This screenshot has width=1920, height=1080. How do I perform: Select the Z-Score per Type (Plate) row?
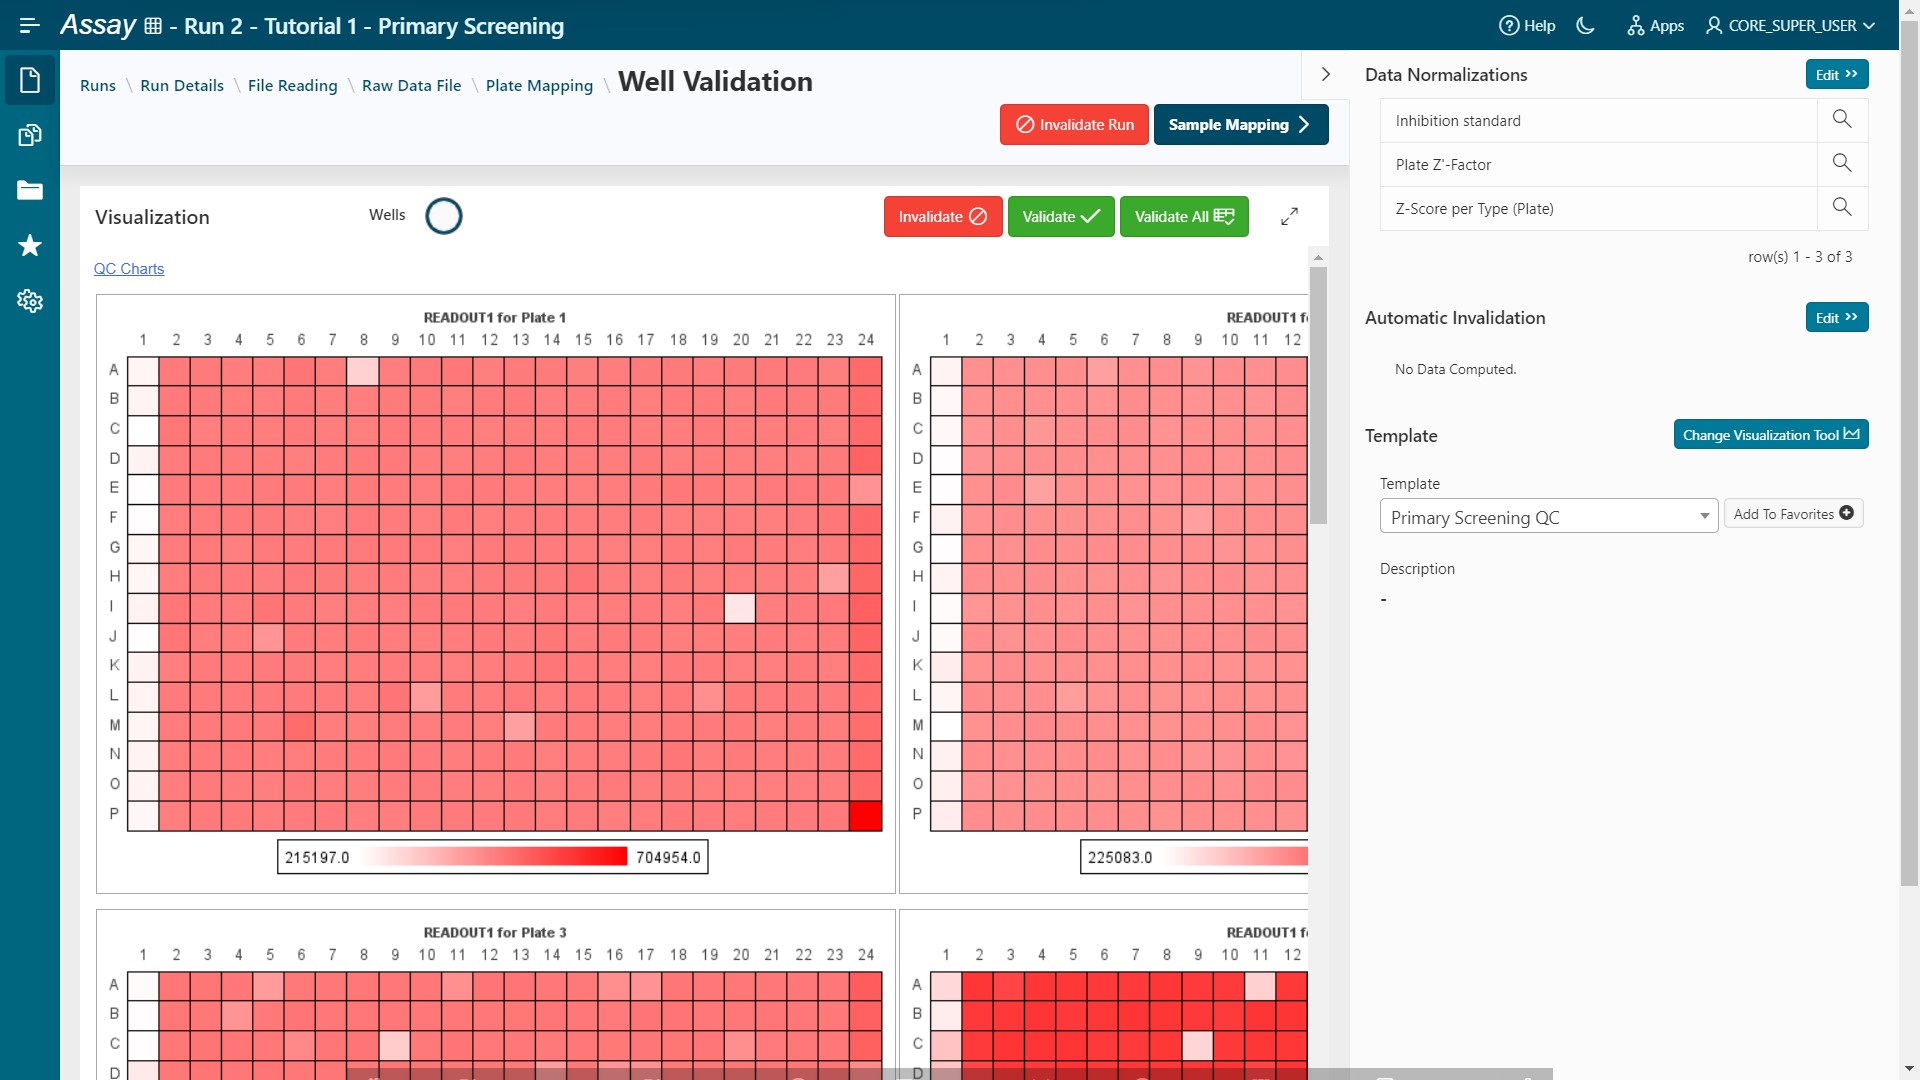pyautogui.click(x=1598, y=209)
